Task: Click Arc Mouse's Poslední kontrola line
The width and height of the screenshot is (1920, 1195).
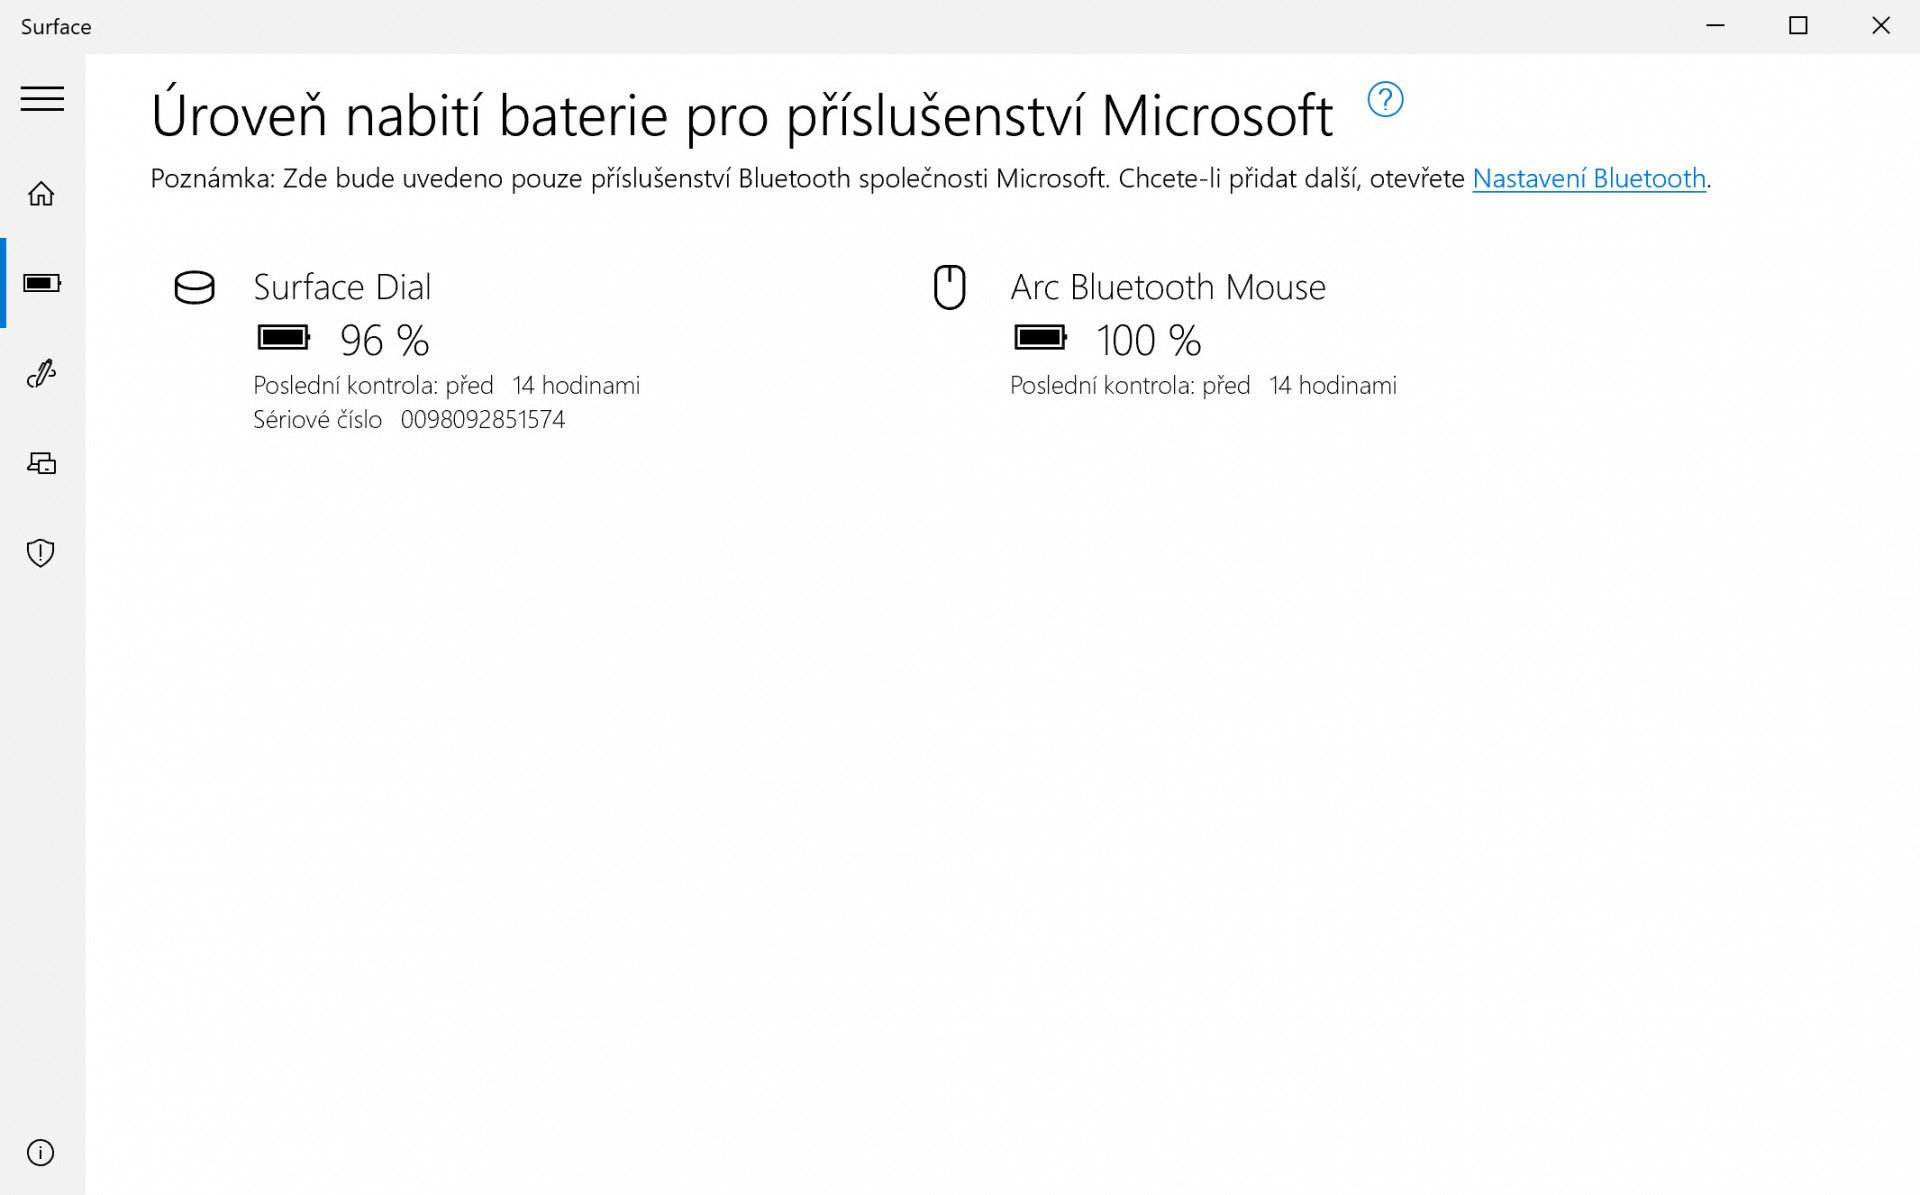Action: point(1204,386)
